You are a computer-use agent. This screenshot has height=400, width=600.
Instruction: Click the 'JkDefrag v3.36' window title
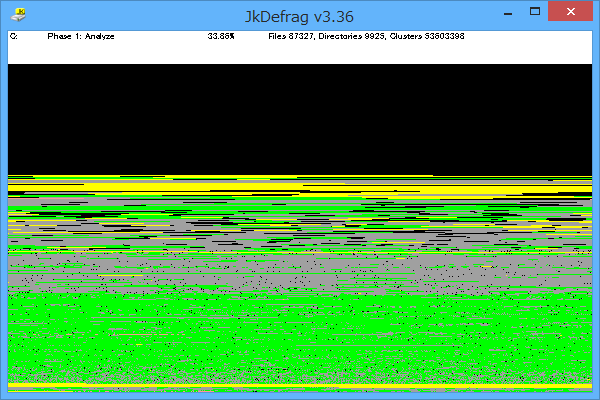pyautogui.click(x=299, y=17)
